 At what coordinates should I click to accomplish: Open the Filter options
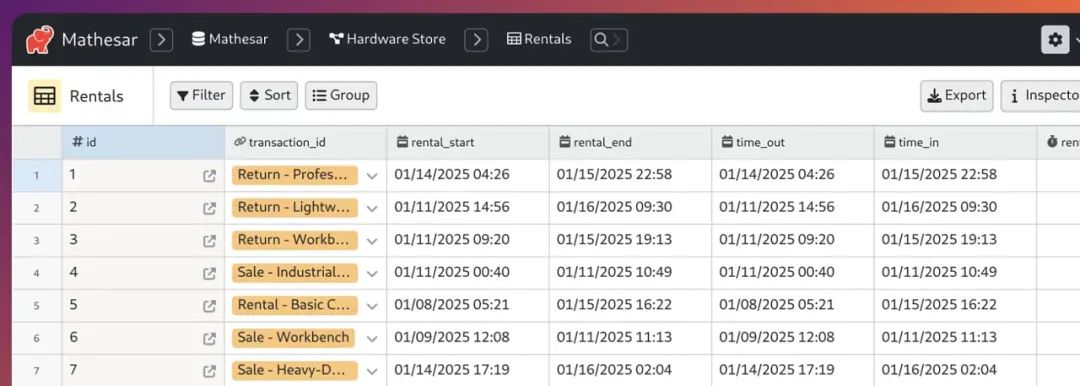(x=201, y=96)
